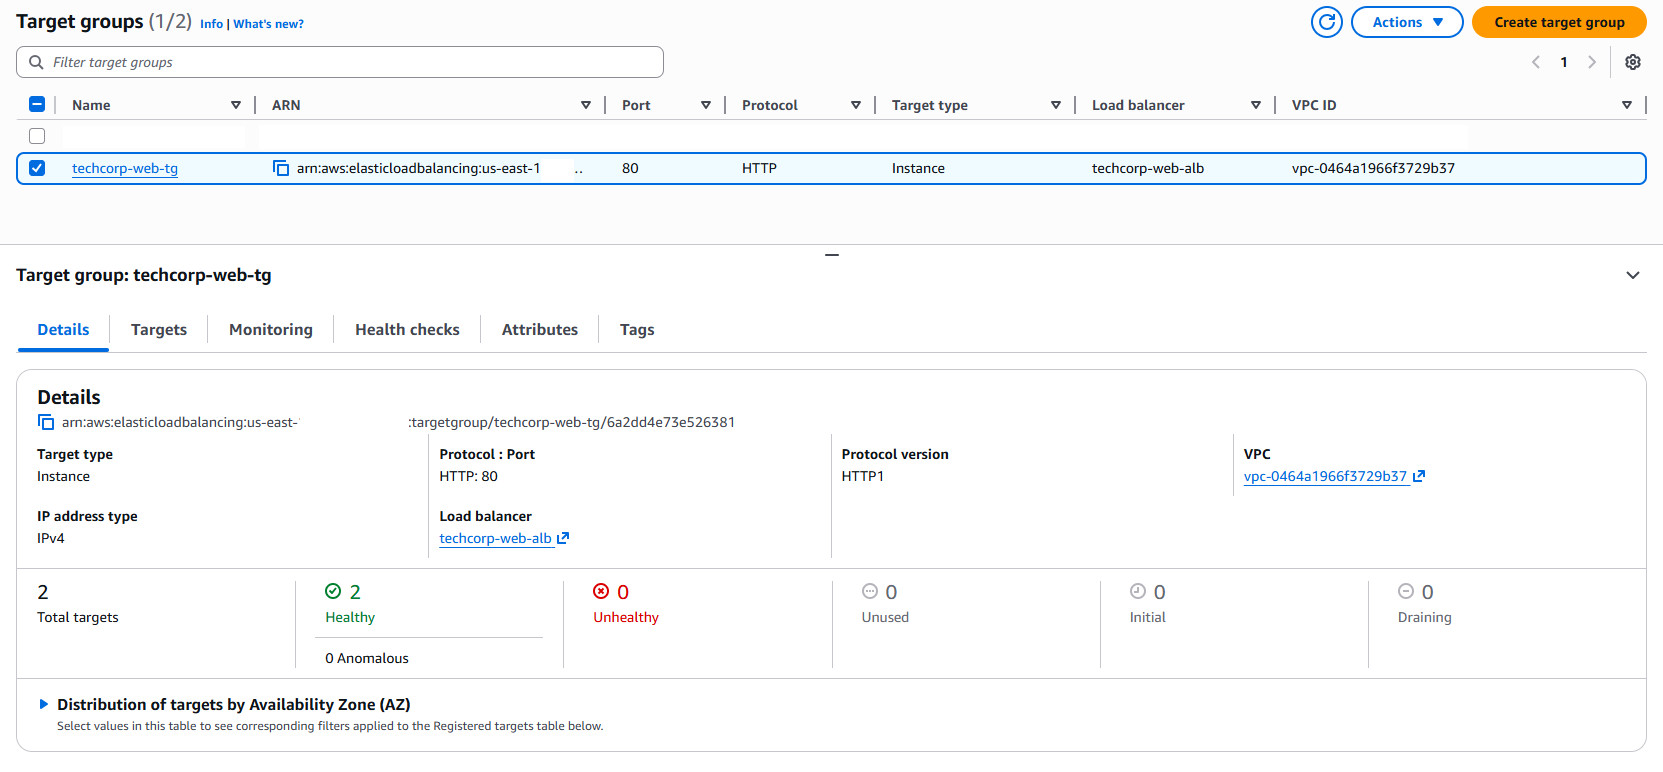1663x772 pixels.
Task: Open the Actions dropdown
Action: [x=1406, y=22]
